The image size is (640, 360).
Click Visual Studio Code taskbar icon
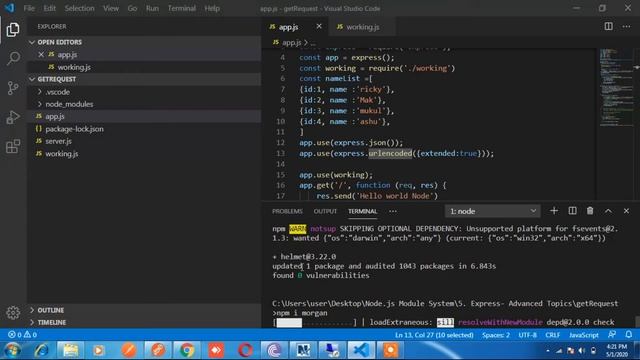(x=361, y=350)
